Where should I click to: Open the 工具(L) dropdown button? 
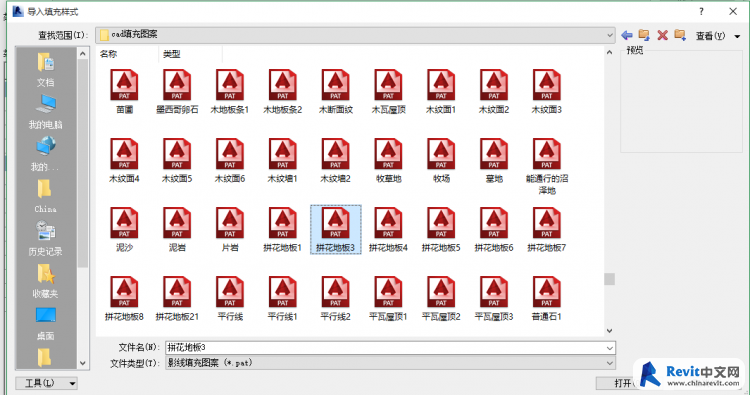click(46, 383)
